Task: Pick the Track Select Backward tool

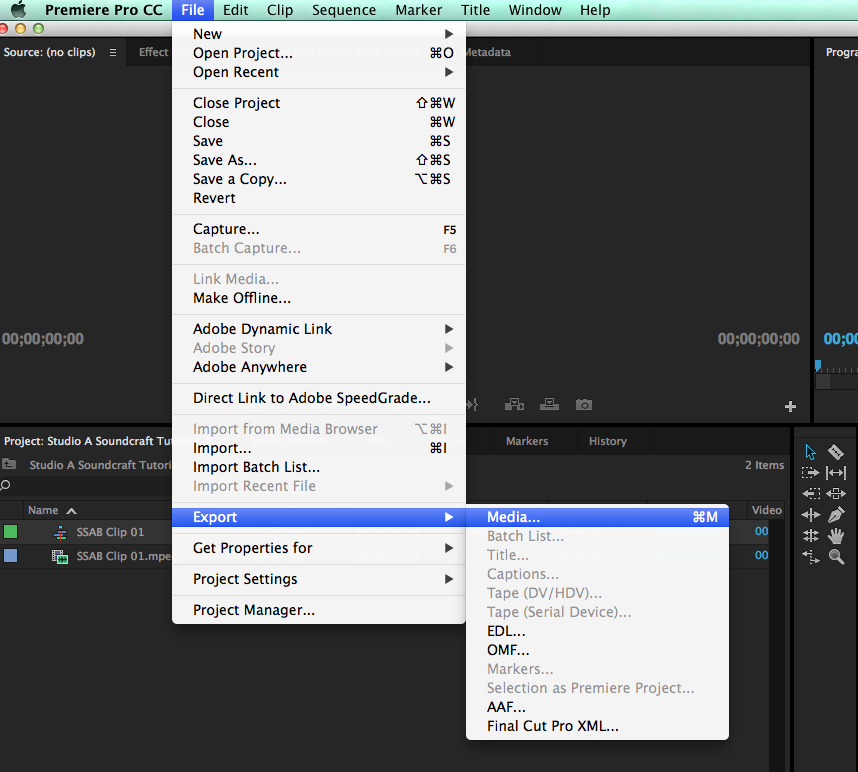Action: 810,494
